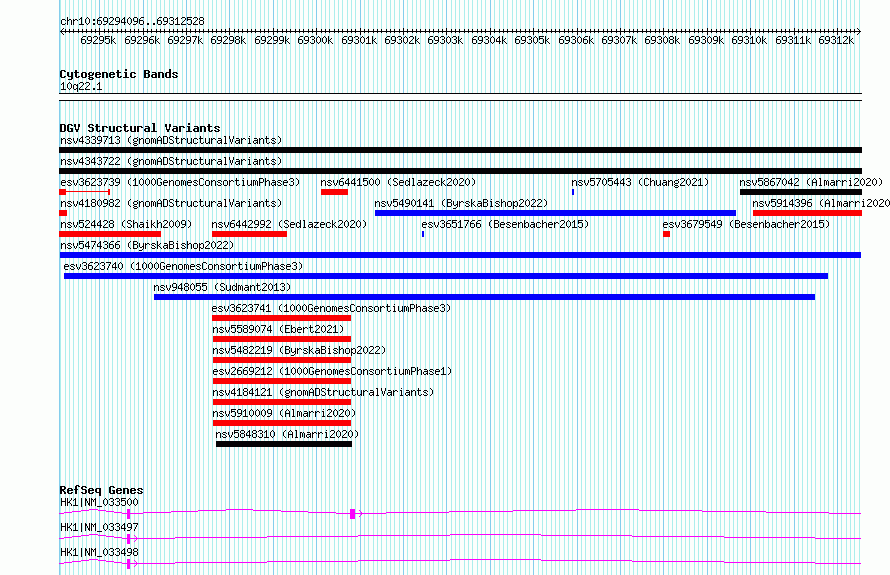The height and width of the screenshot is (575, 890).
Task: Click the HK1|NM_033500 transcript label
Action: click(x=99, y=502)
